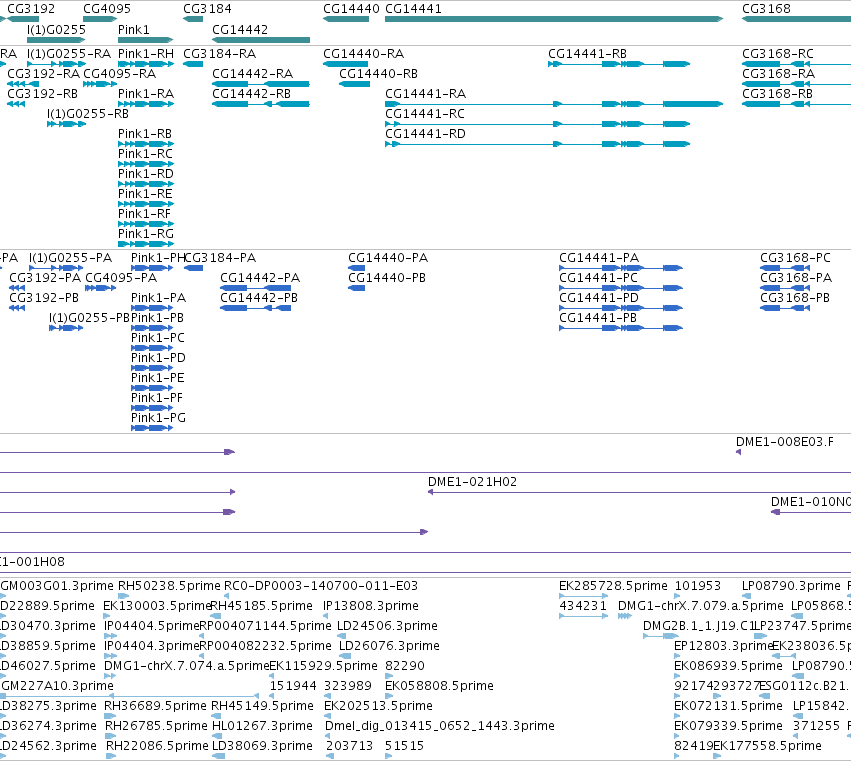Open EST 323989 feature label
Viewport: 851px width, 761px height.
pos(348,686)
